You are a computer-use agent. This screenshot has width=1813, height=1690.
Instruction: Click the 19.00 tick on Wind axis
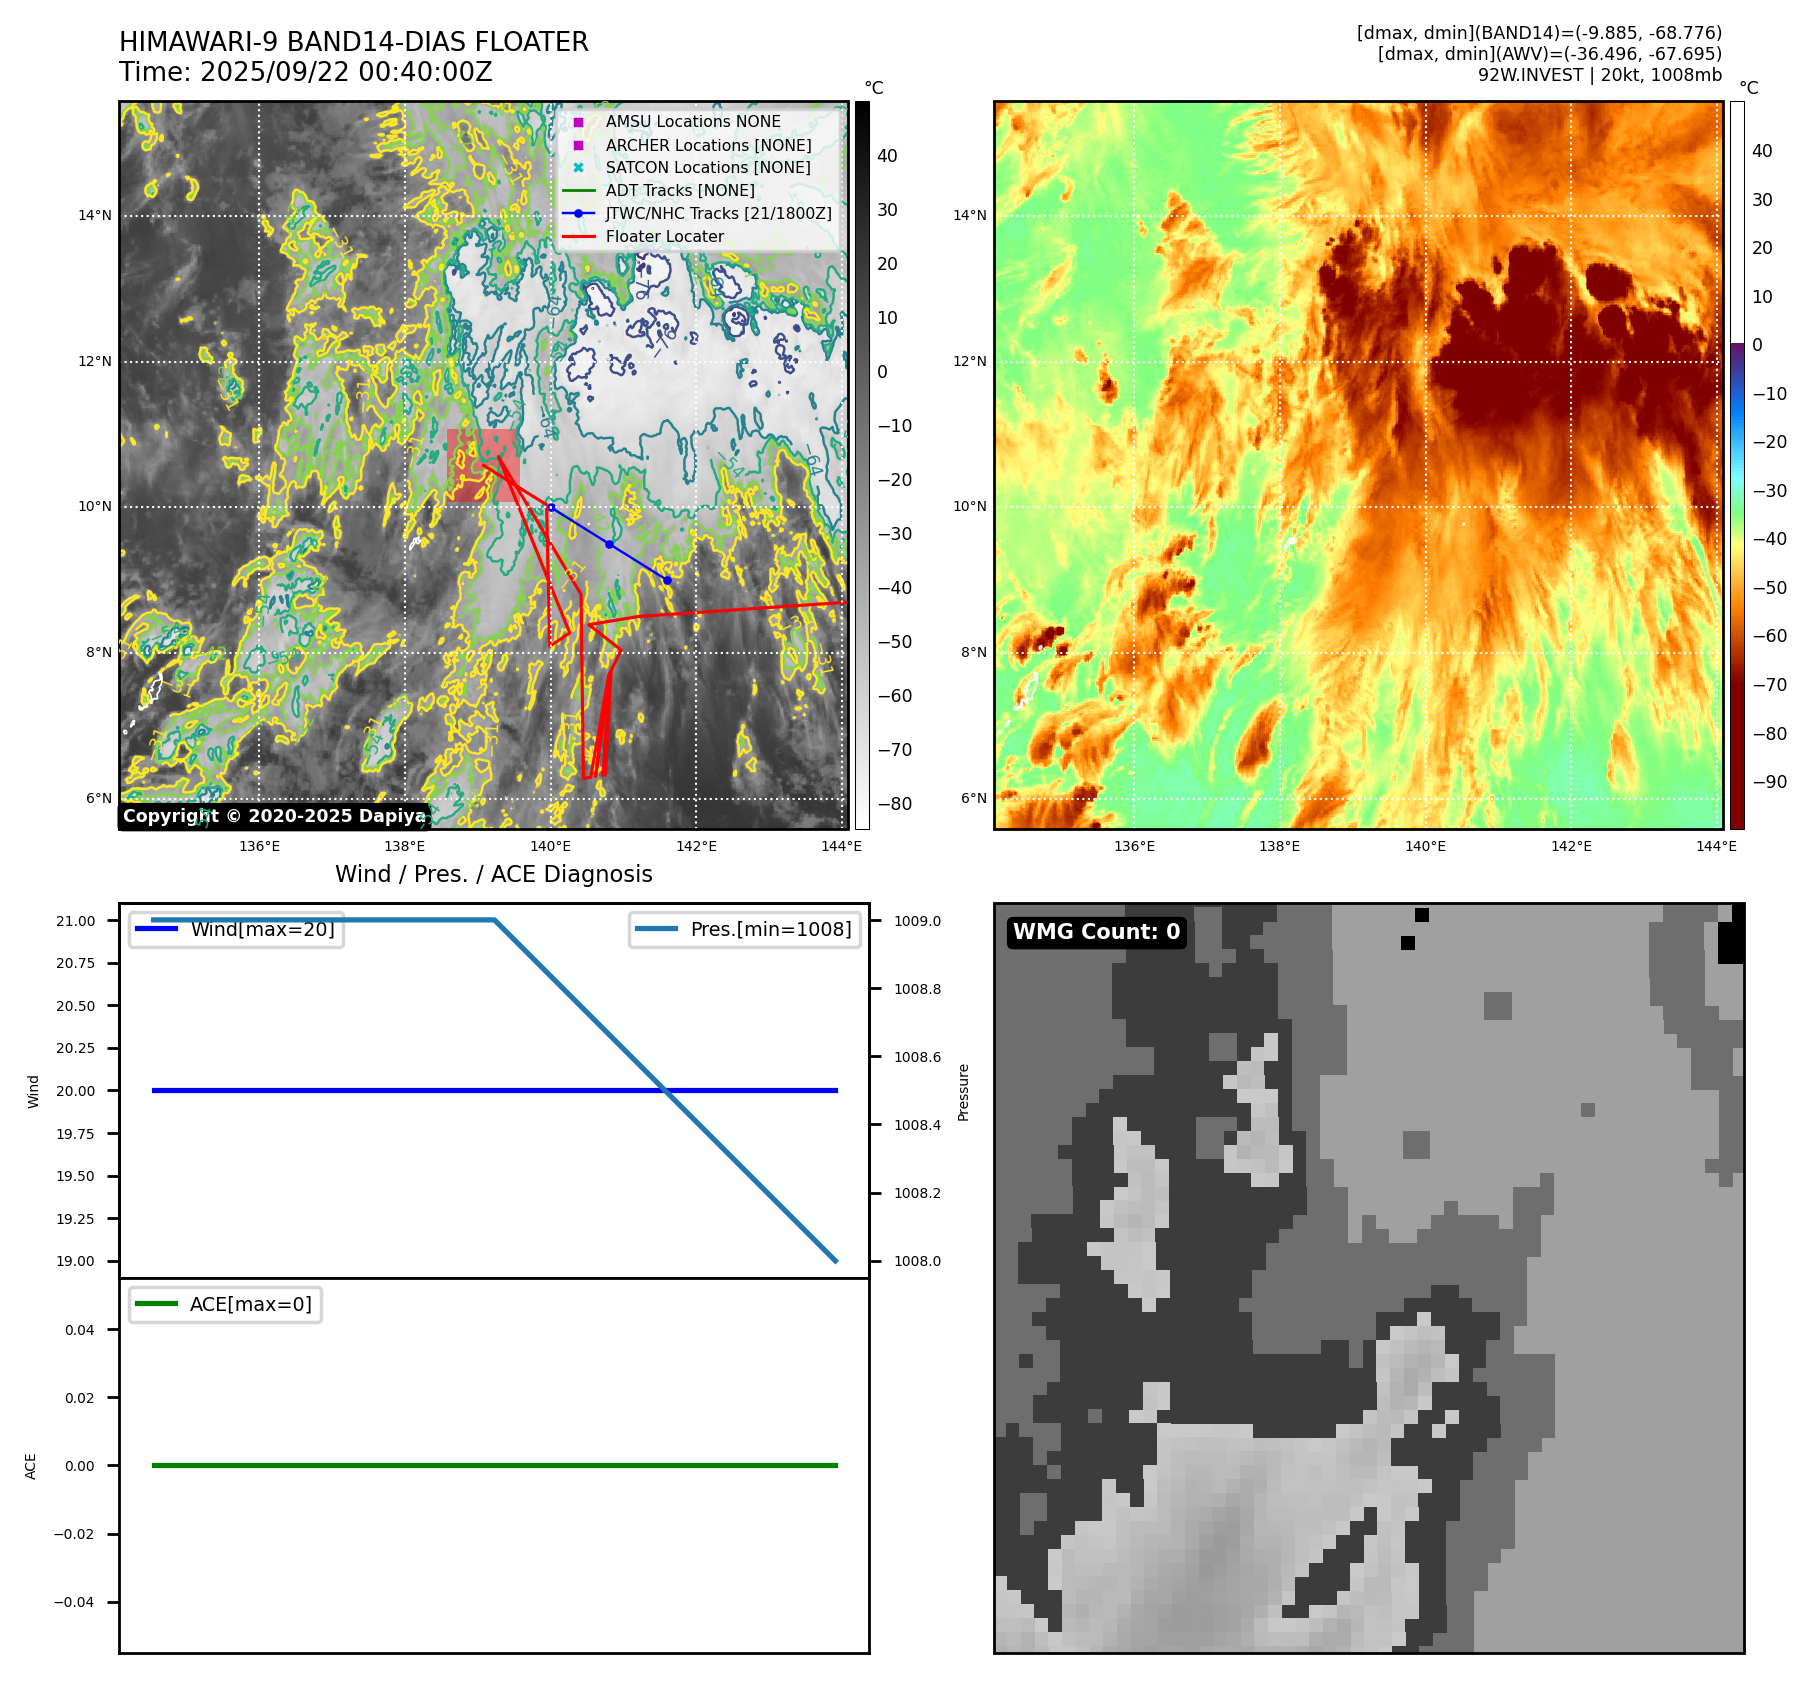pyautogui.click(x=76, y=1261)
